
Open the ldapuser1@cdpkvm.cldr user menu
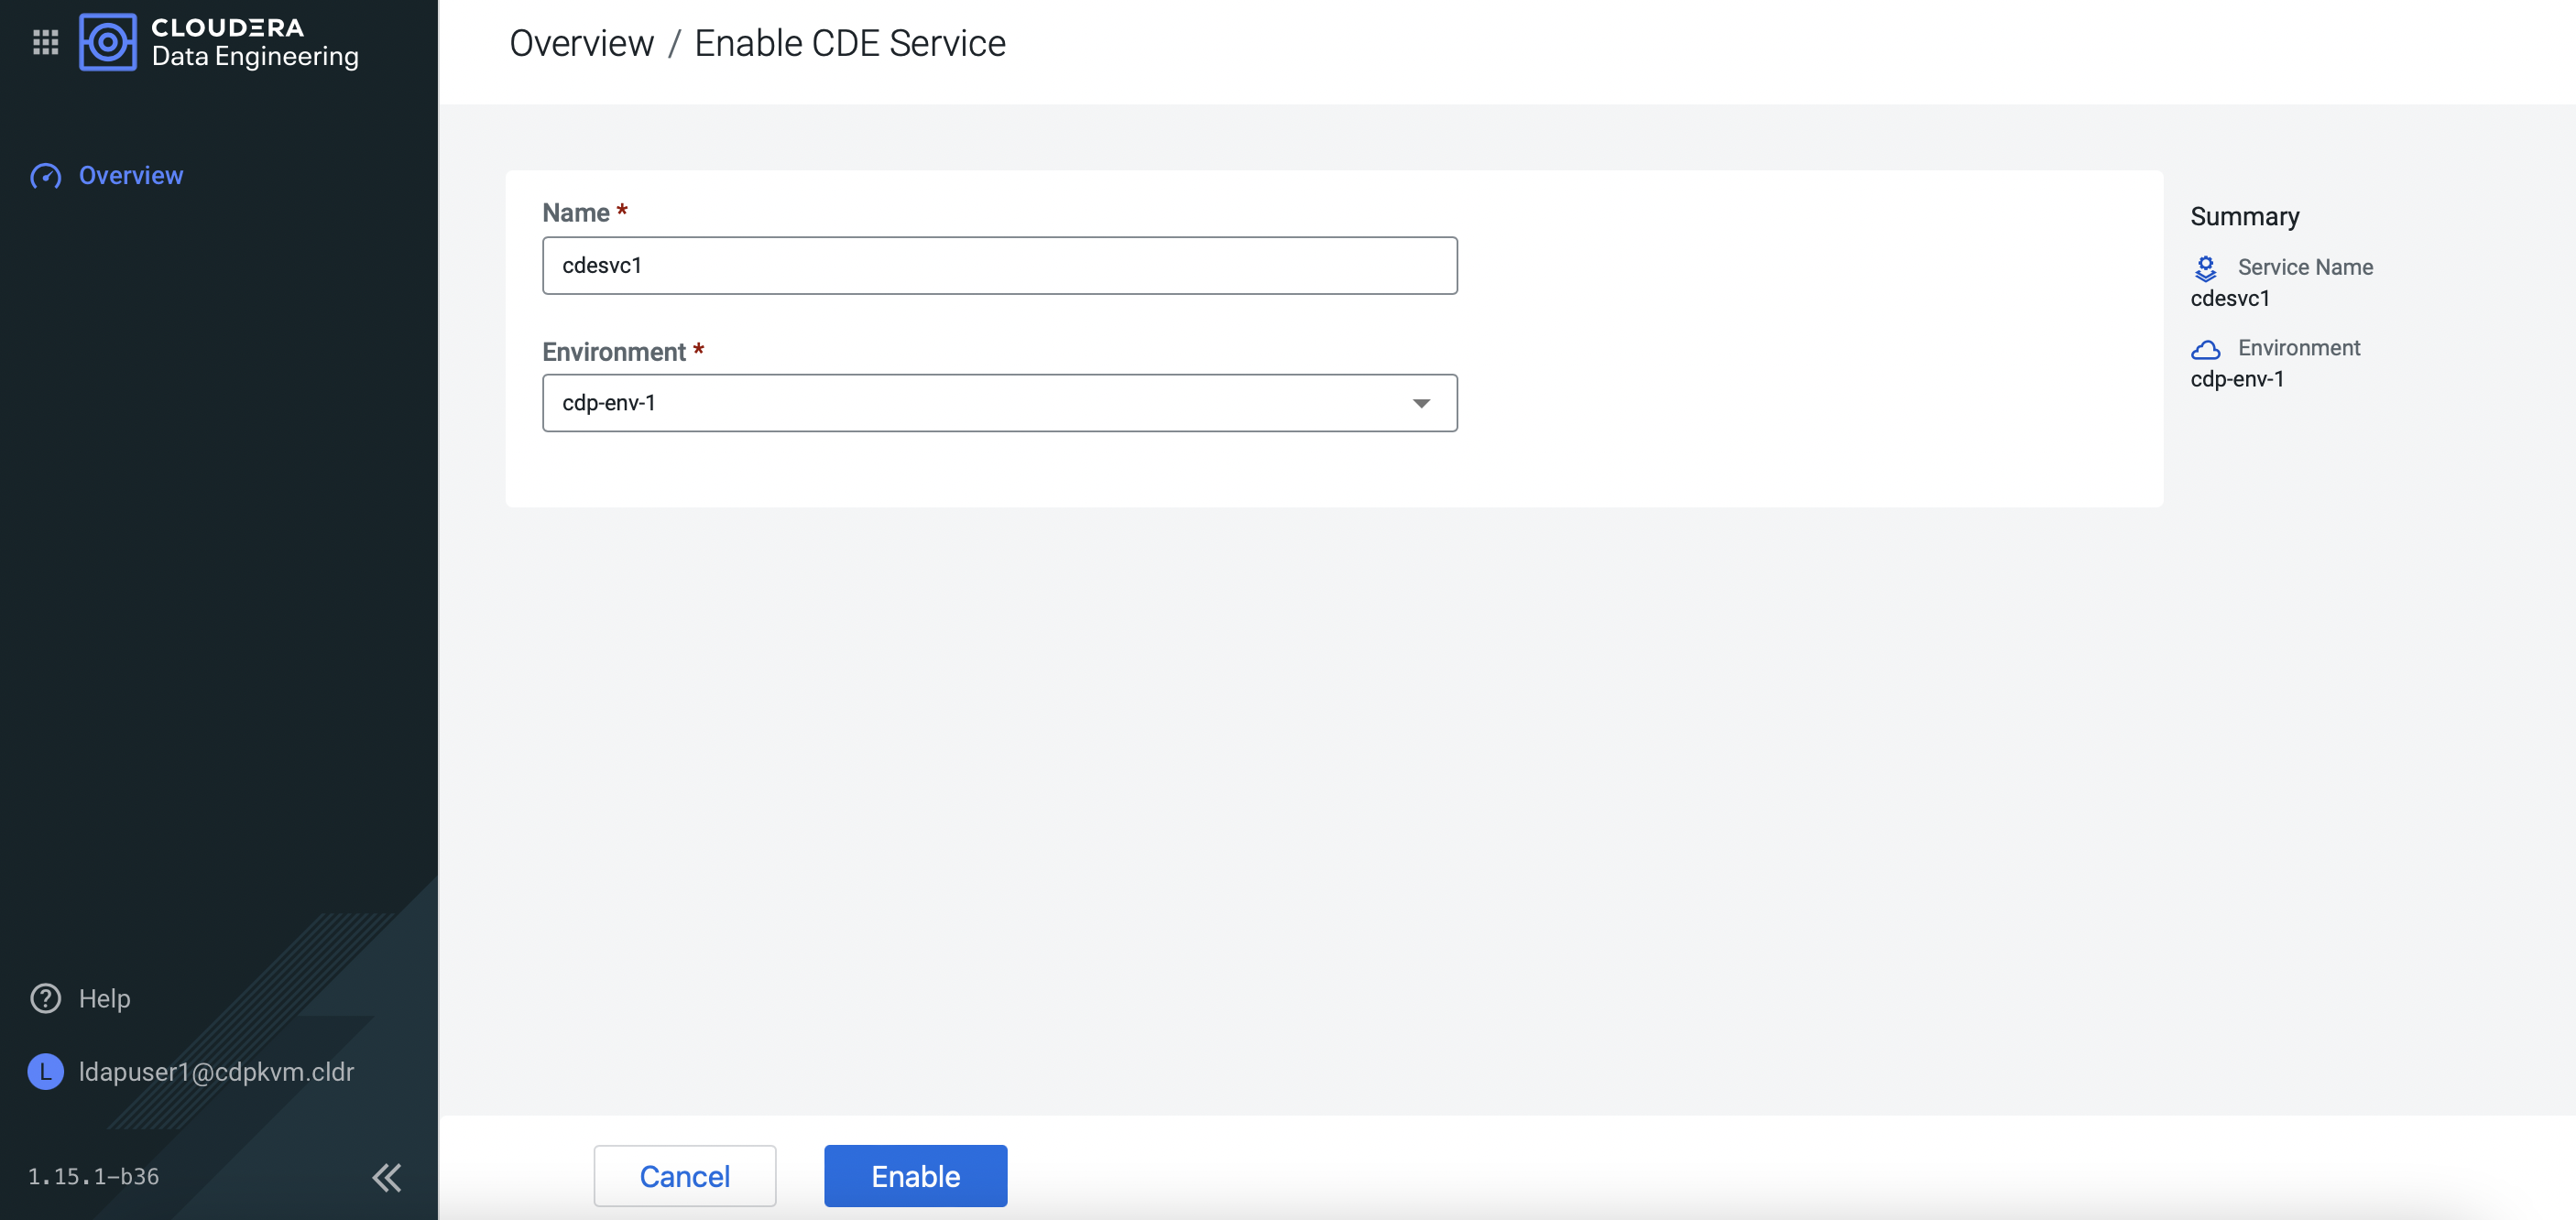coord(216,1071)
